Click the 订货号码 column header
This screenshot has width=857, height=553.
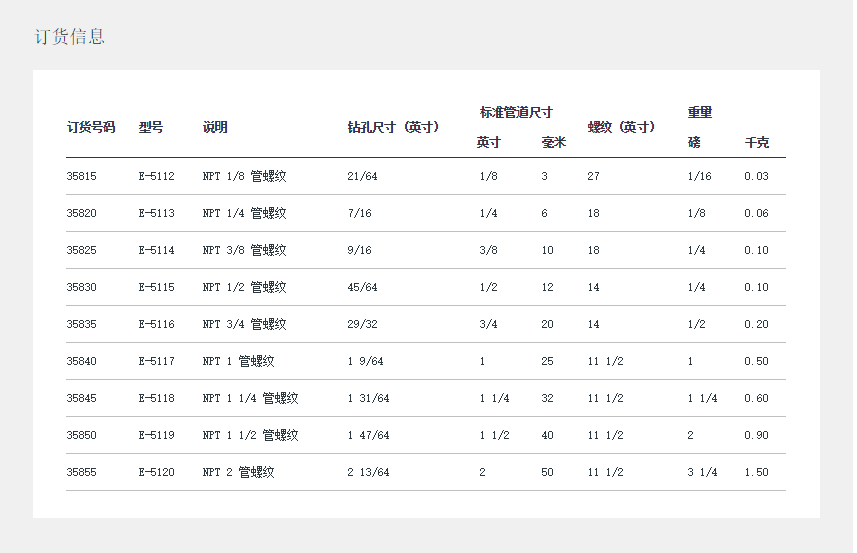(91, 127)
